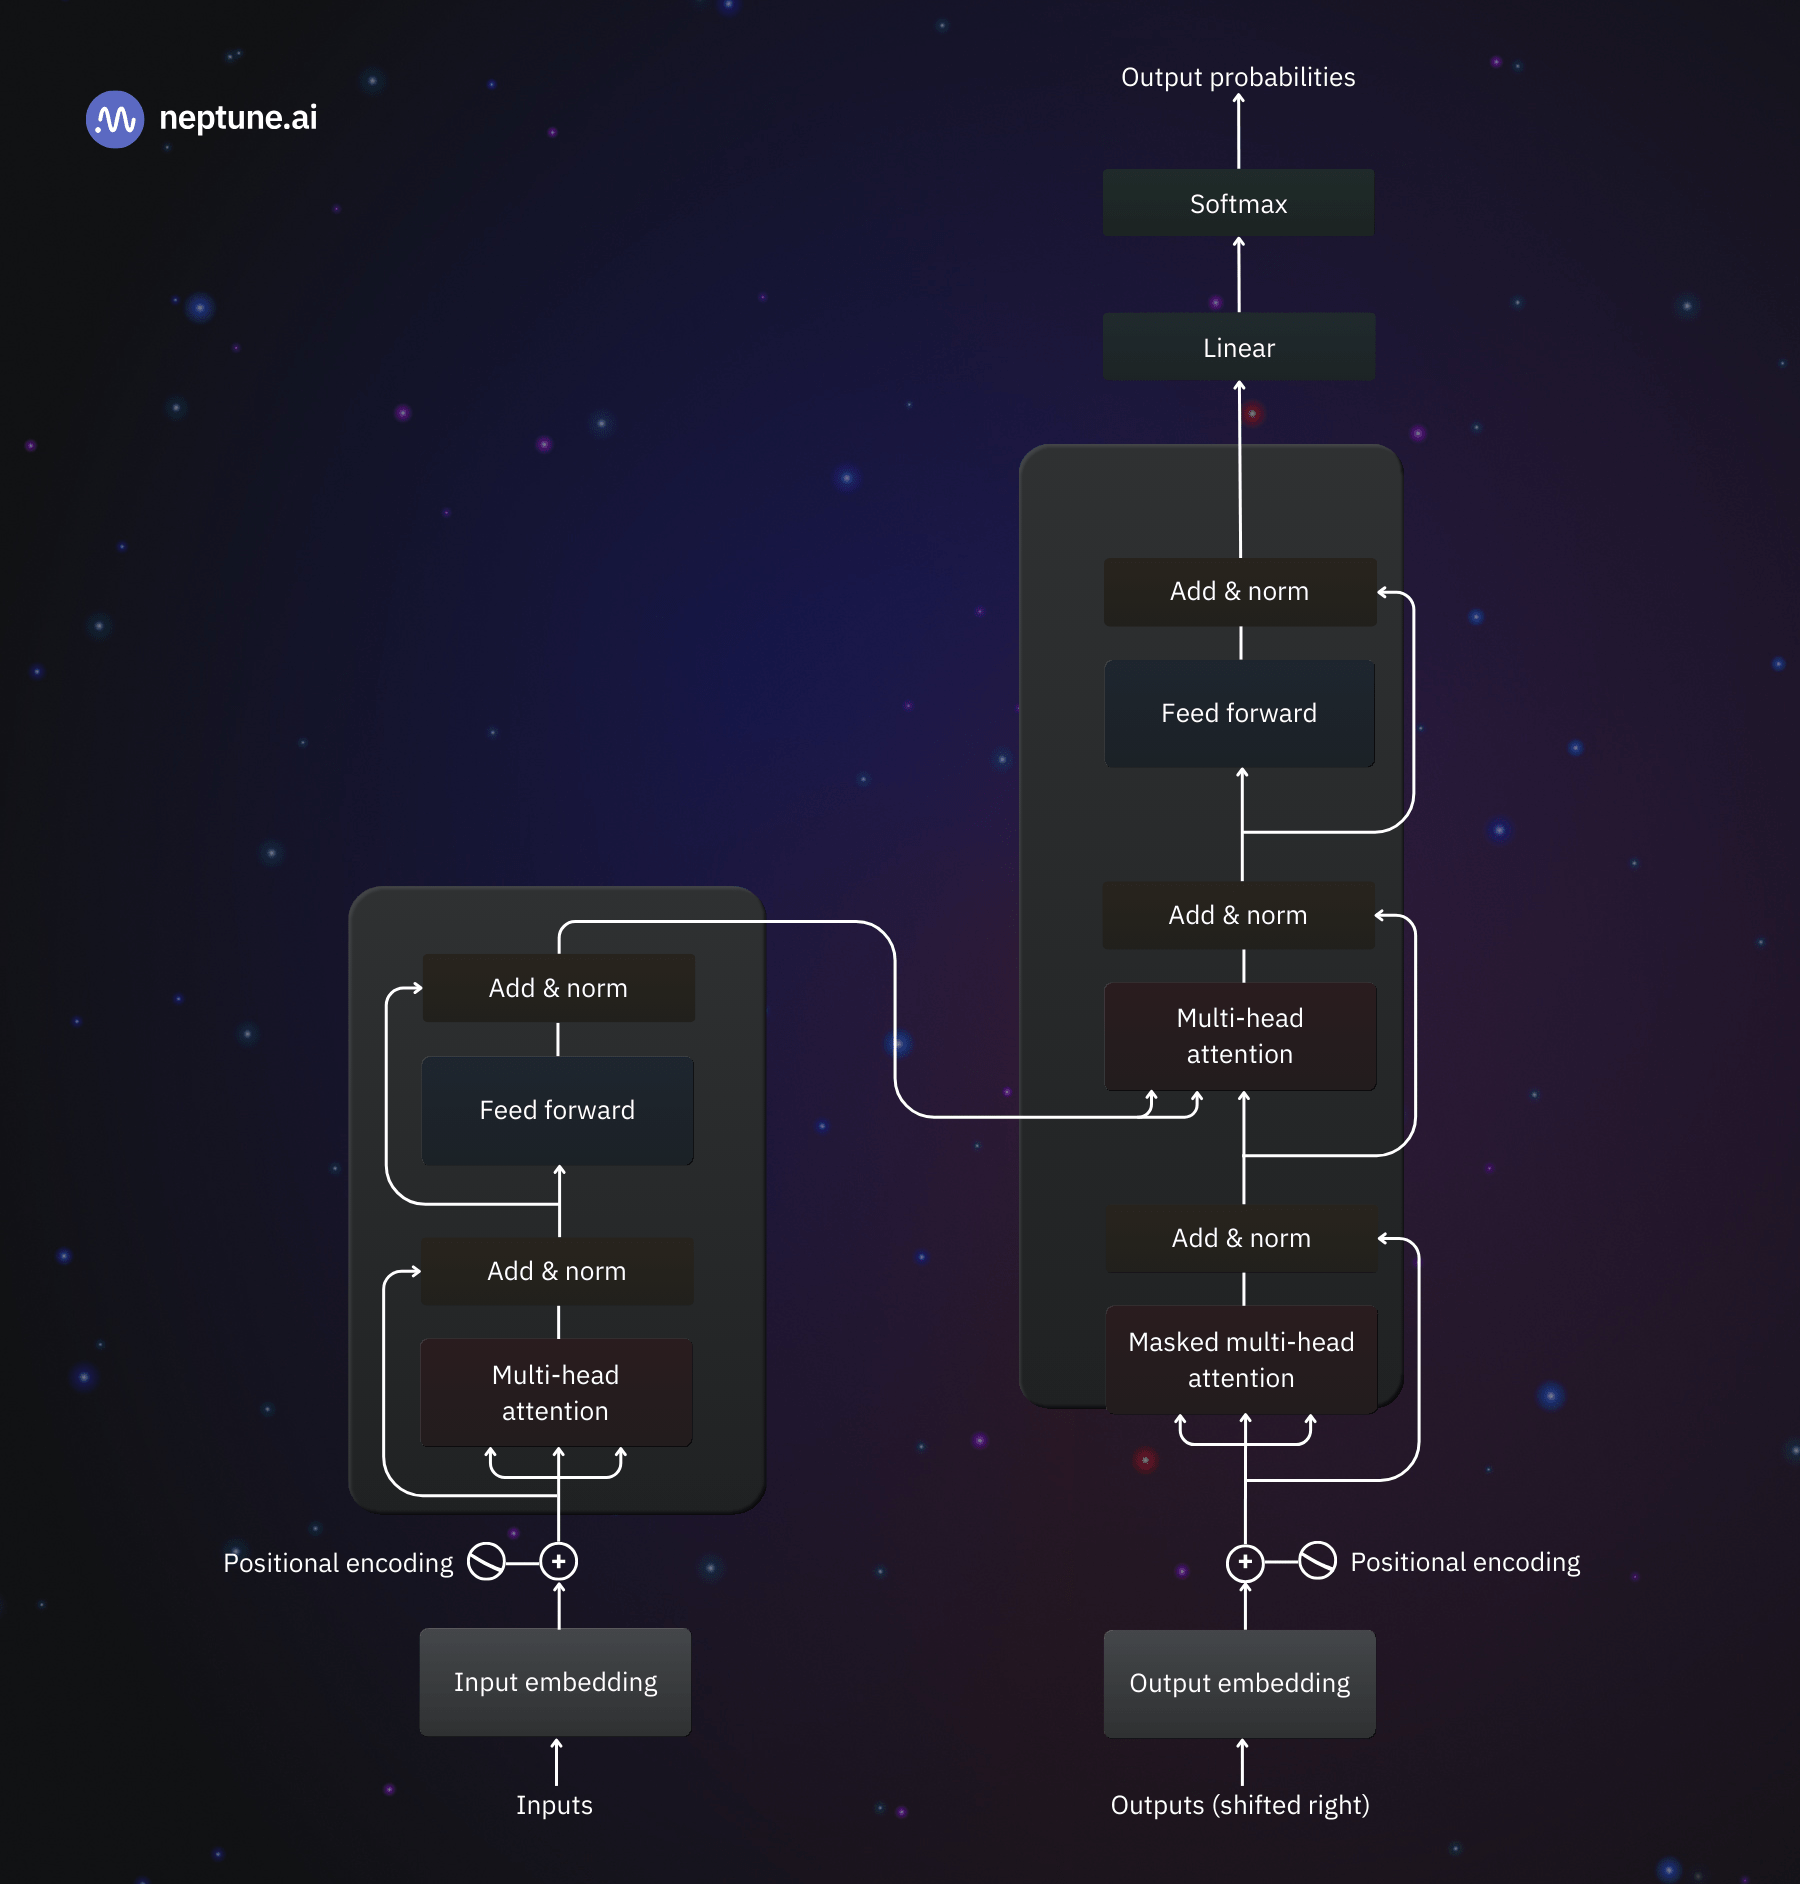Click the decoder Feed forward block
Screen dimensions: 1800x1884
[x=1240, y=712]
